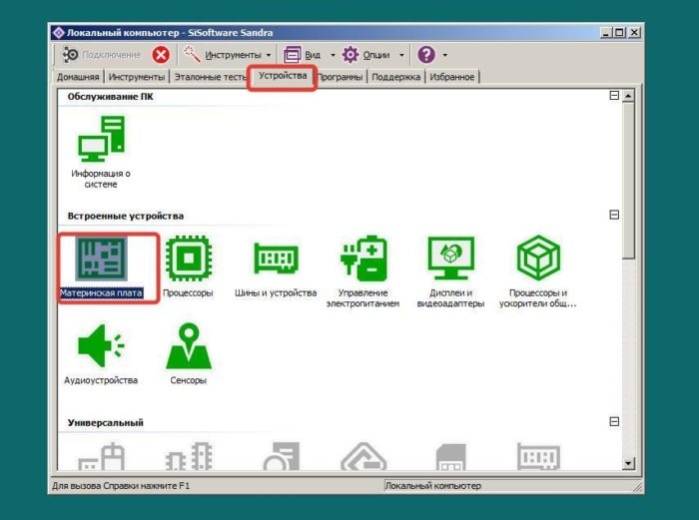Click the red disconnect X toolbar icon
The height and width of the screenshot is (520, 699).
click(161, 55)
